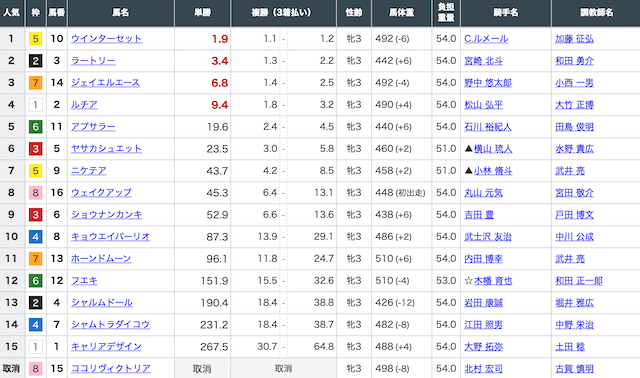Click the 騎手名 column header
Viewport: 640px width, 378px height.
(x=506, y=13)
